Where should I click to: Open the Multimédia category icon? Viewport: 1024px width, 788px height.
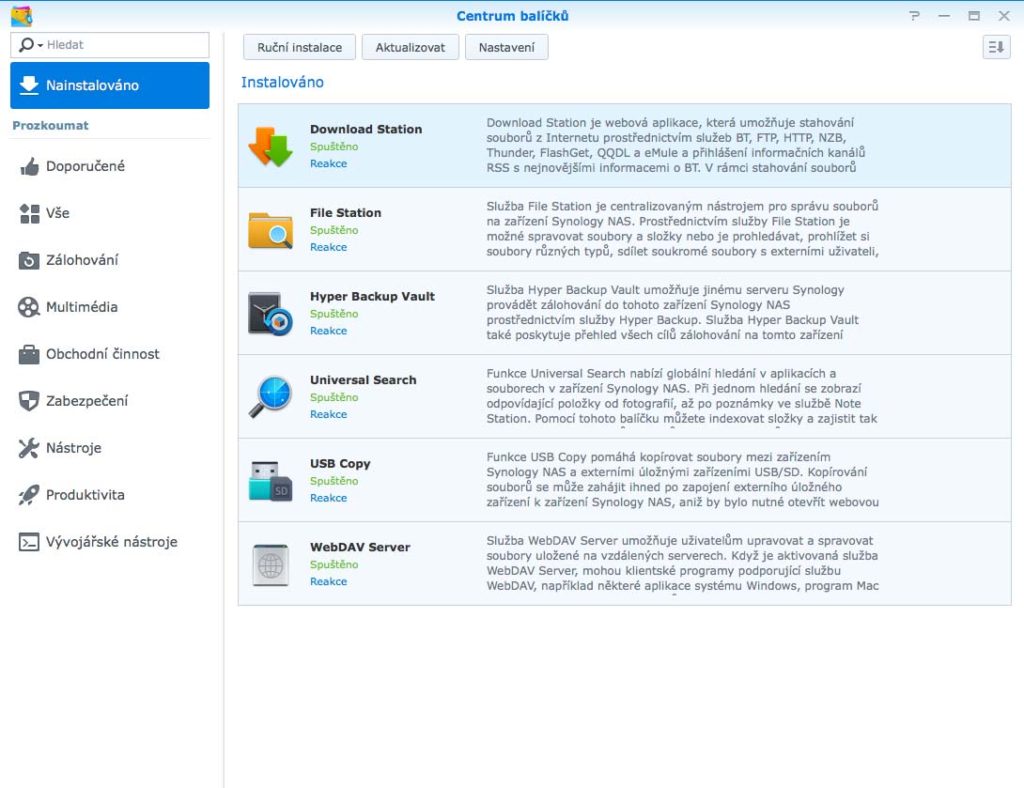point(28,307)
